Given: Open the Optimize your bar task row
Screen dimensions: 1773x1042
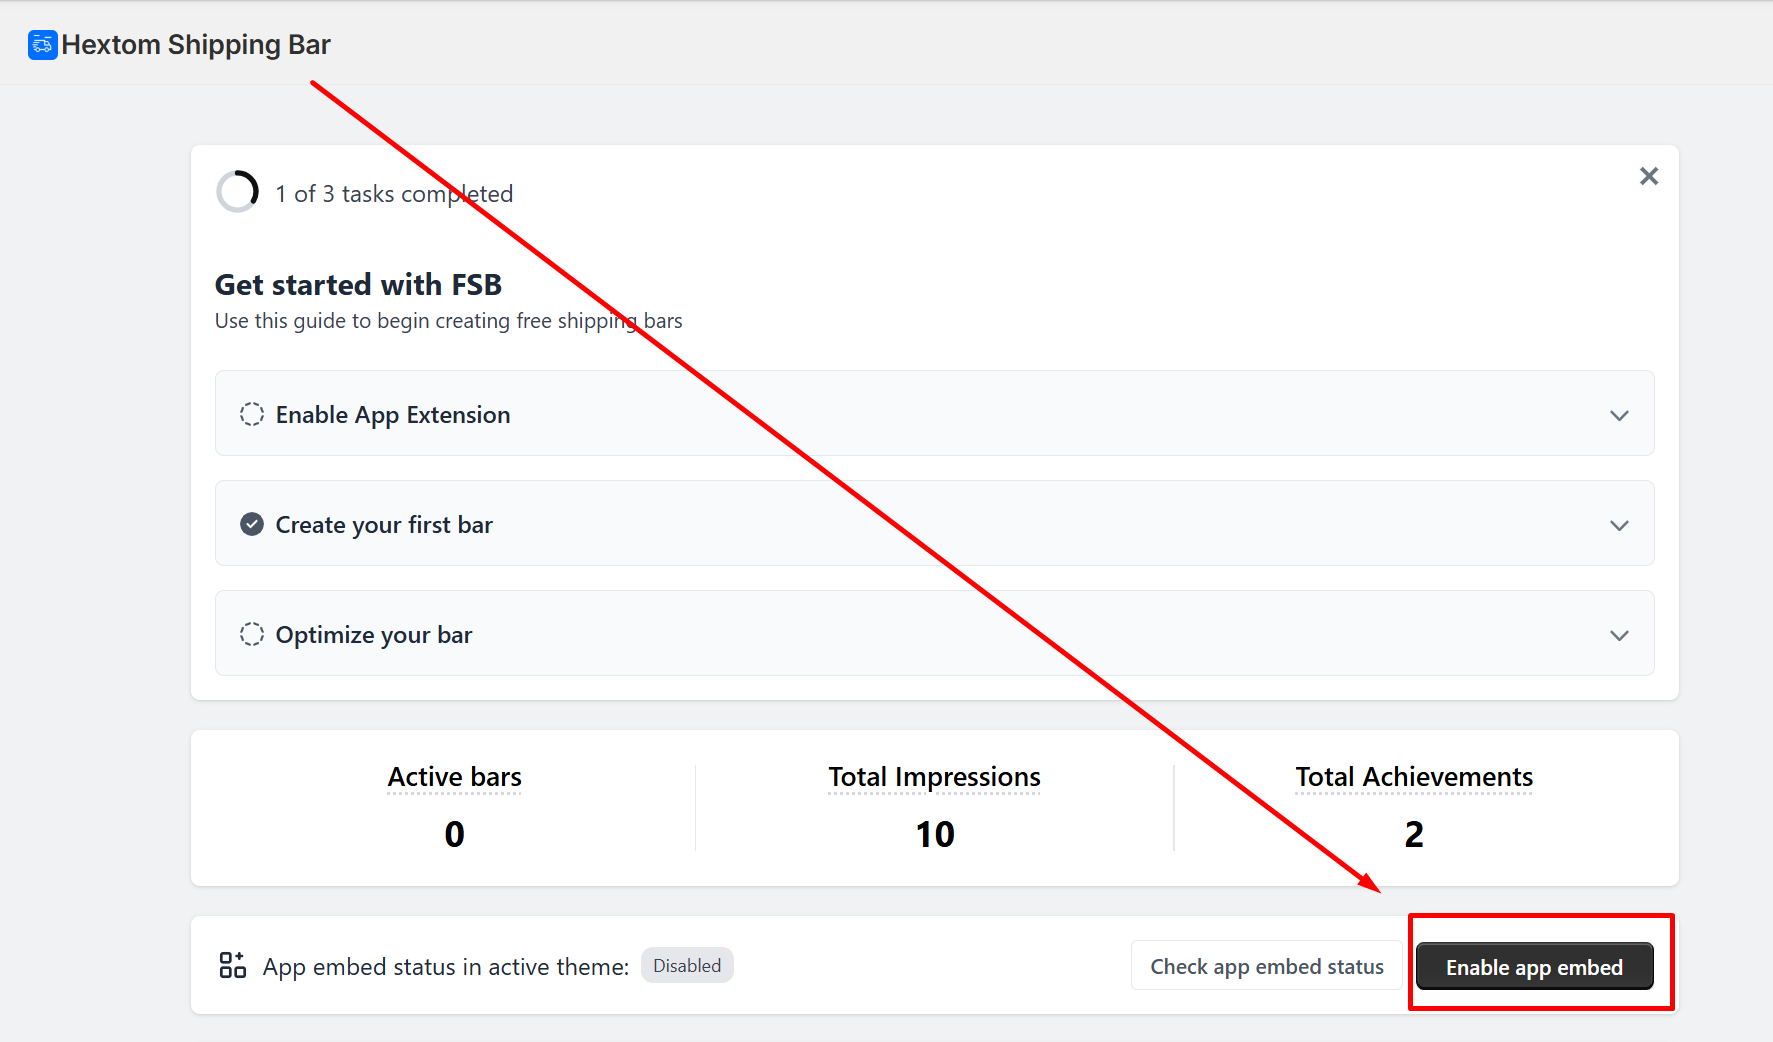Looking at the screenshot, I should (934, 633).
